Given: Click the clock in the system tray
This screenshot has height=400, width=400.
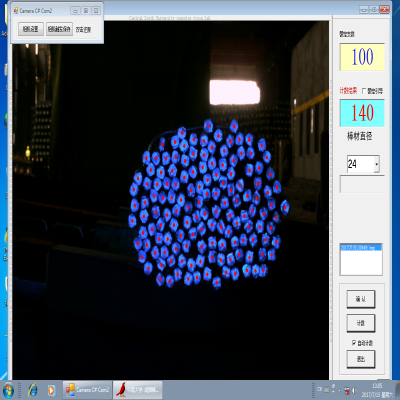Looking at the screenshot, I should pos(377,390).
